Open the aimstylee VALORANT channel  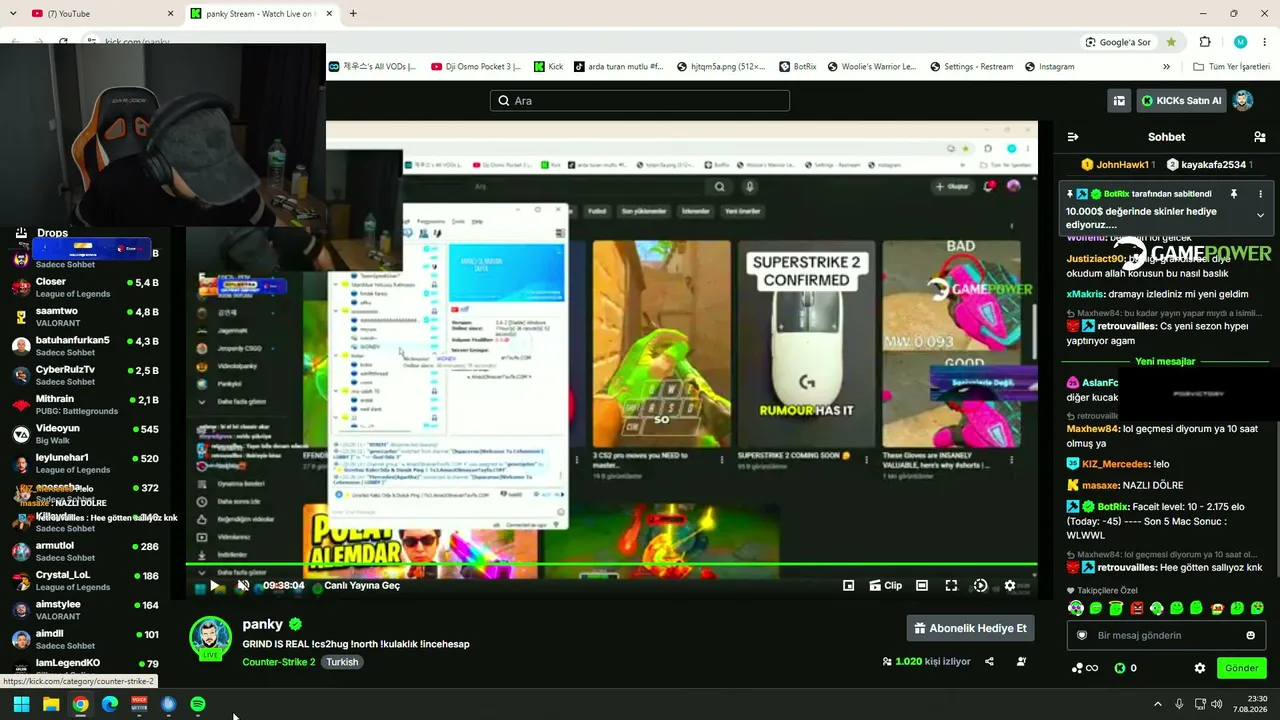(x=85, y=610)
